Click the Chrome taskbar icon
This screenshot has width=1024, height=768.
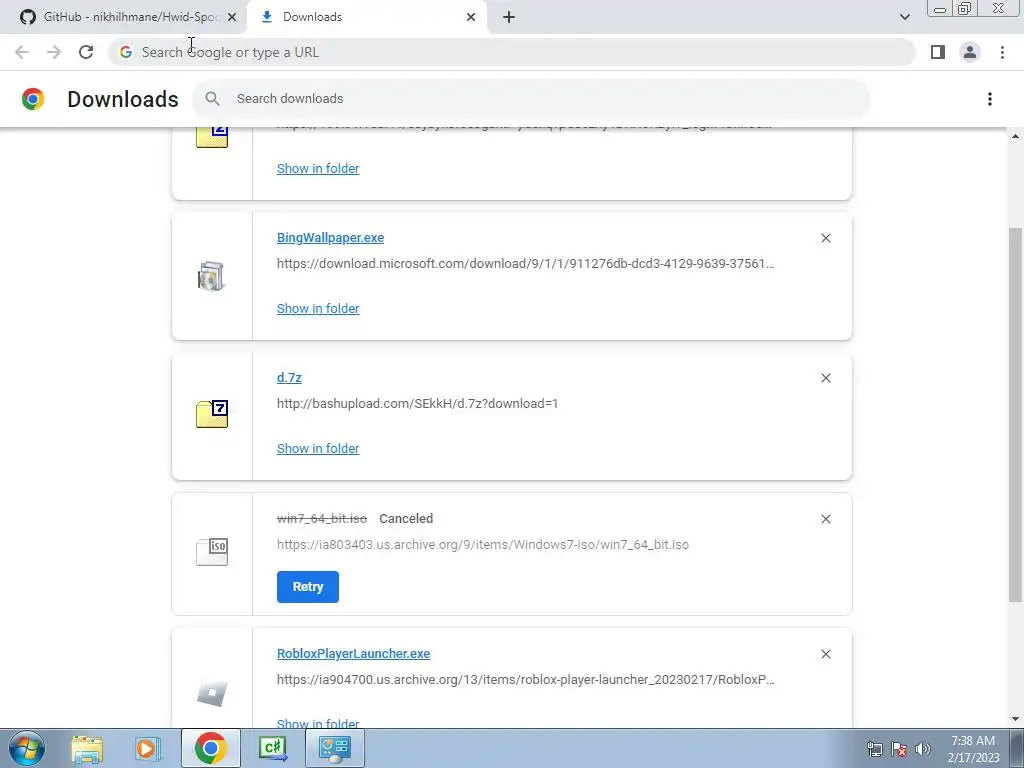[210, 748]
